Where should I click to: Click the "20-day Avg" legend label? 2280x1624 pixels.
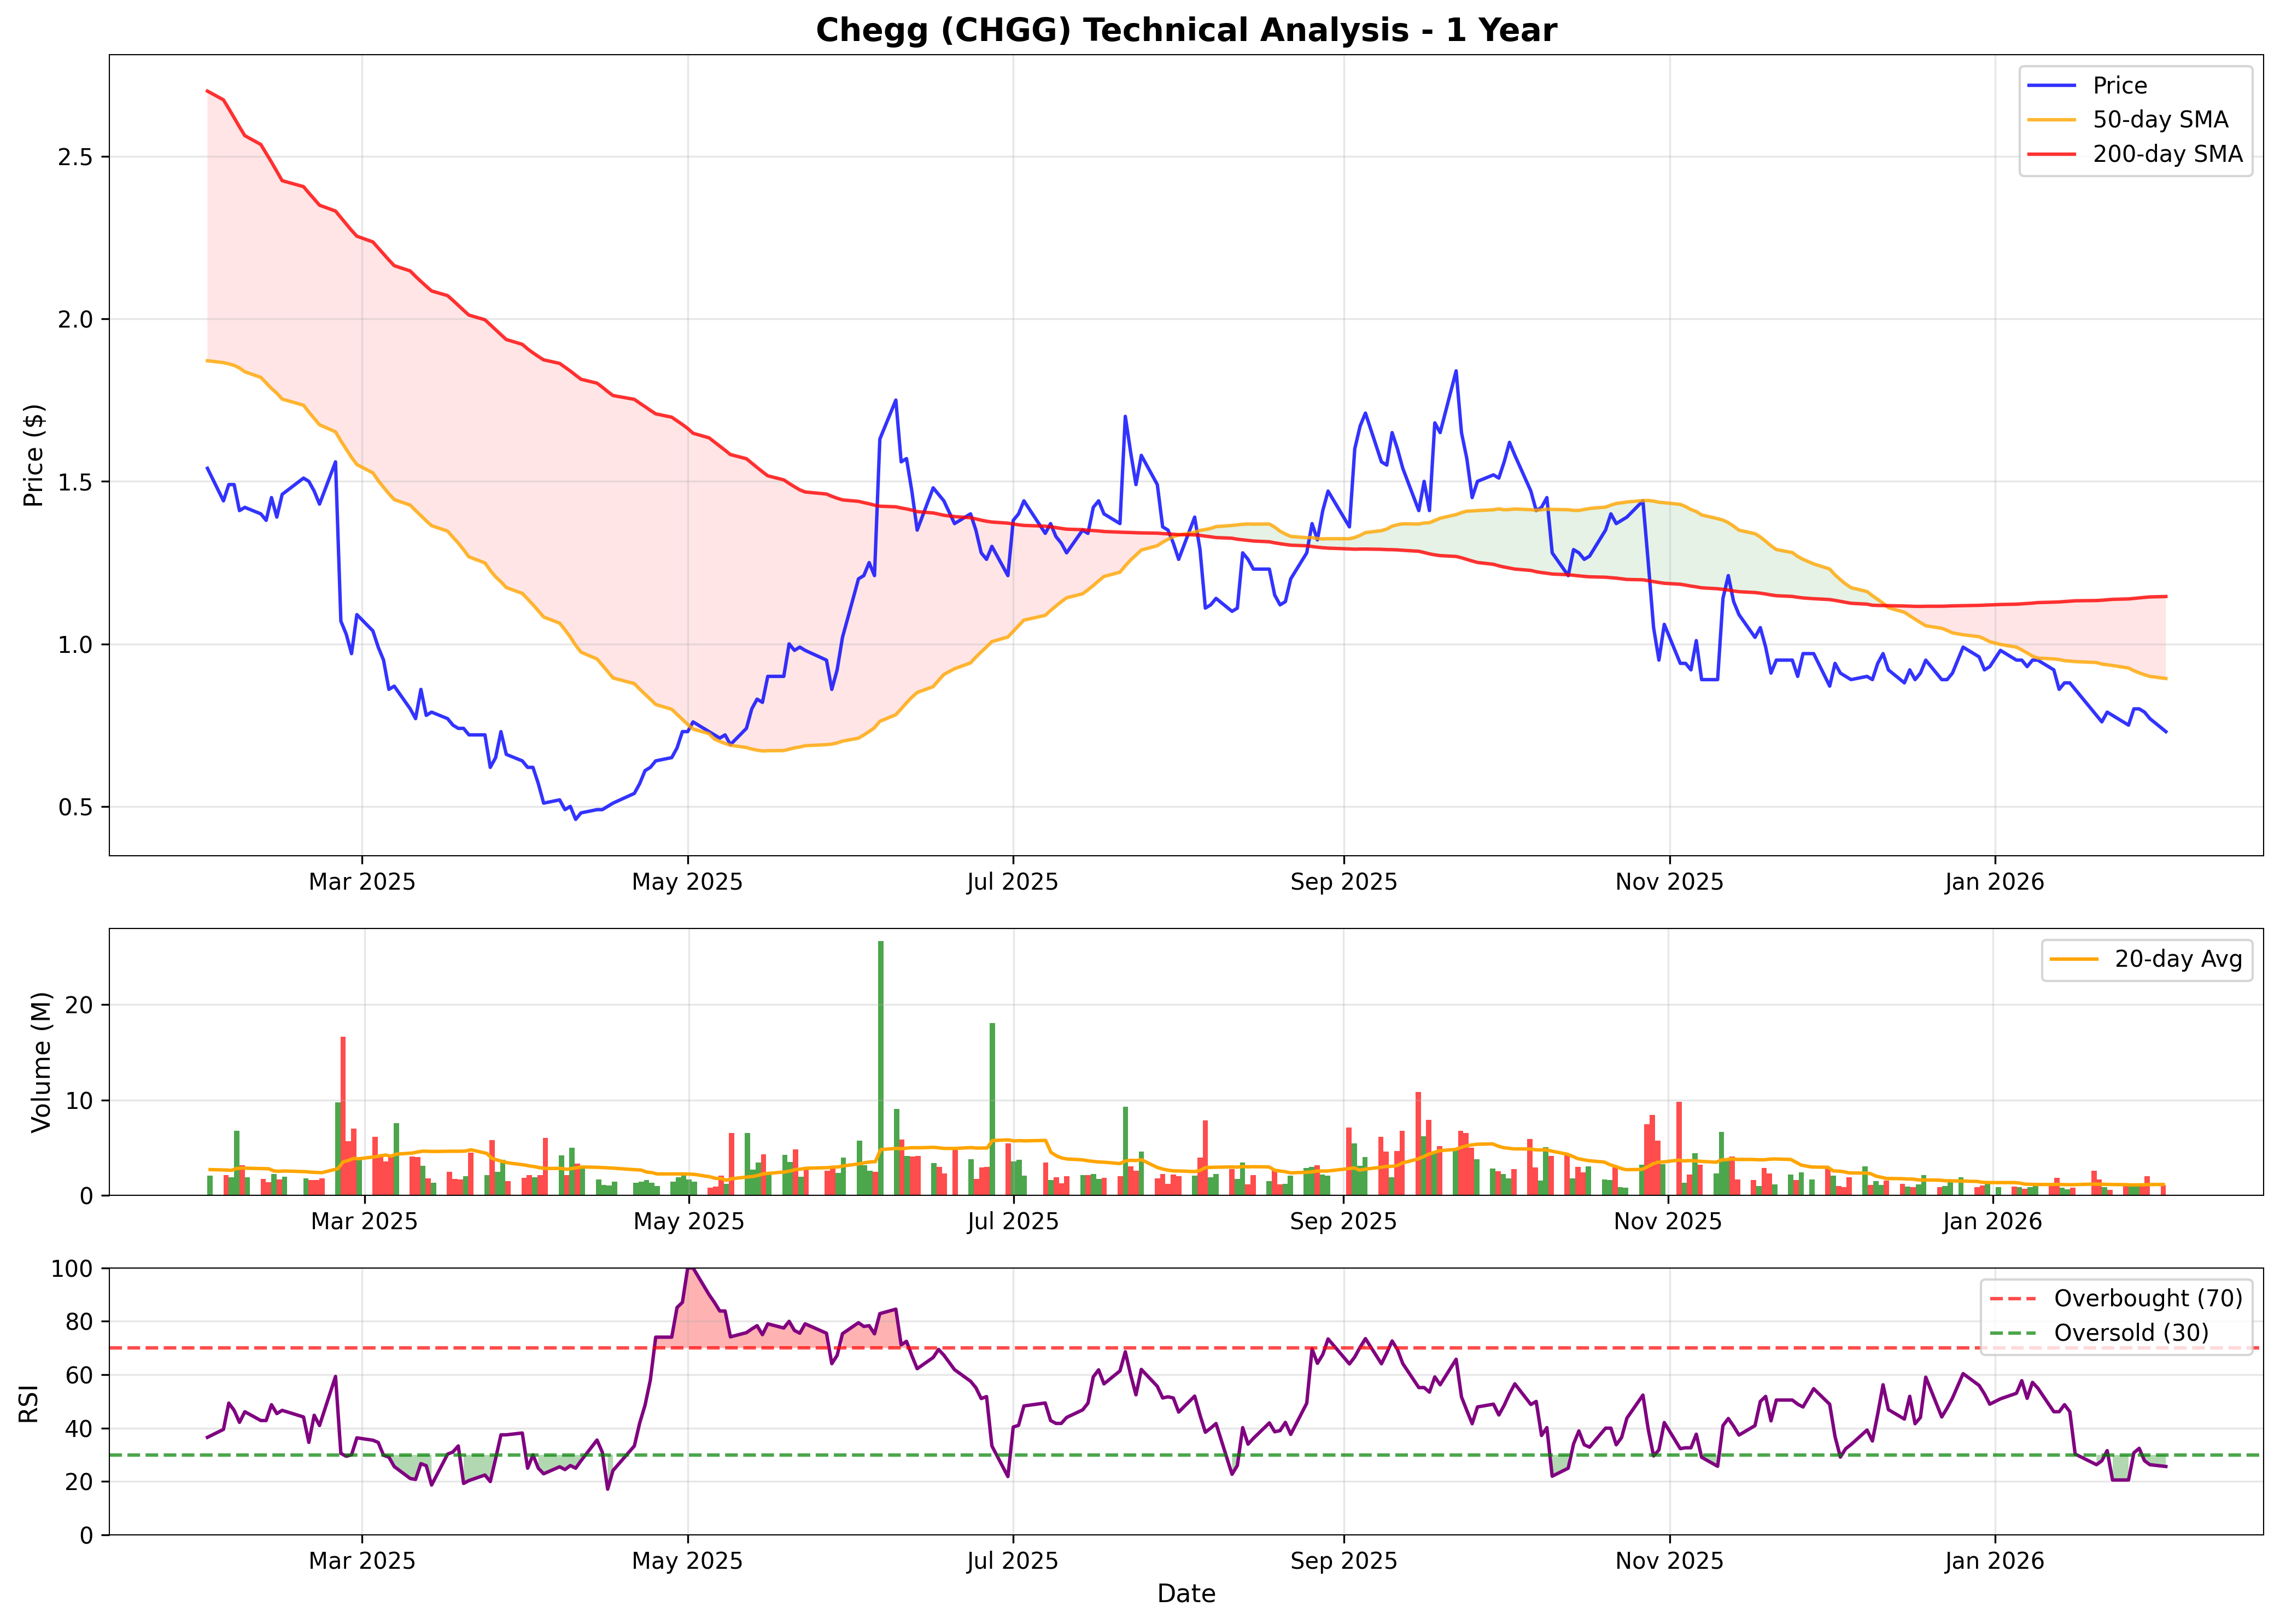coord(2178,959)
